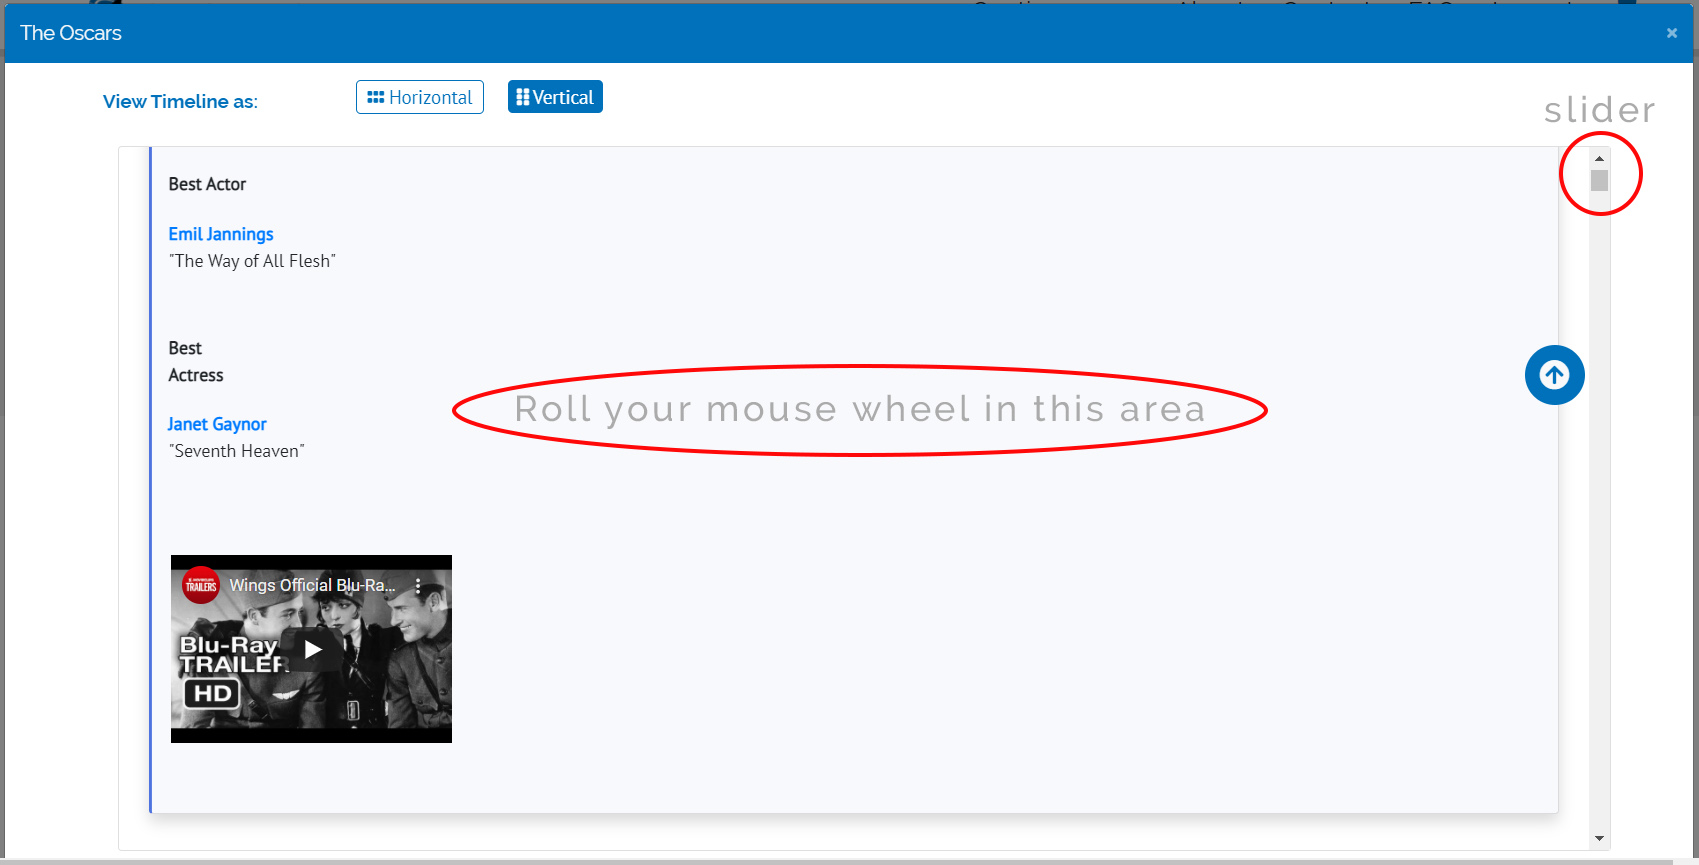The height and width of the screenshot is (865, 1699).
Task: Click the timeline scrollbar thumb
Action: (1599, 181)
